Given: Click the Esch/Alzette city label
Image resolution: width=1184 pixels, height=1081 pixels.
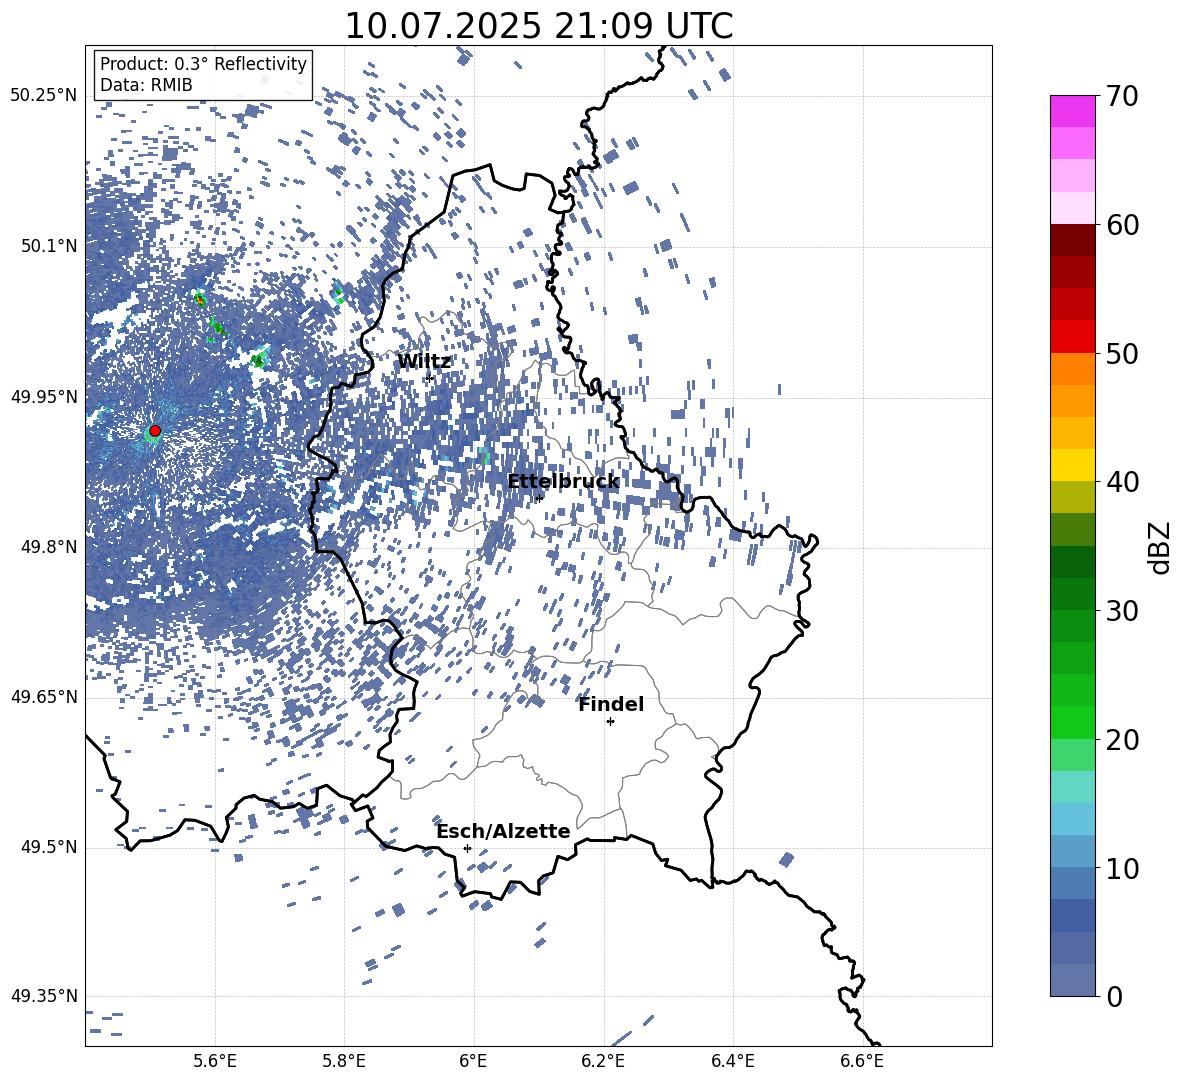Looking at the screenshot, I should pyautogui.click(x=503, y=832).
